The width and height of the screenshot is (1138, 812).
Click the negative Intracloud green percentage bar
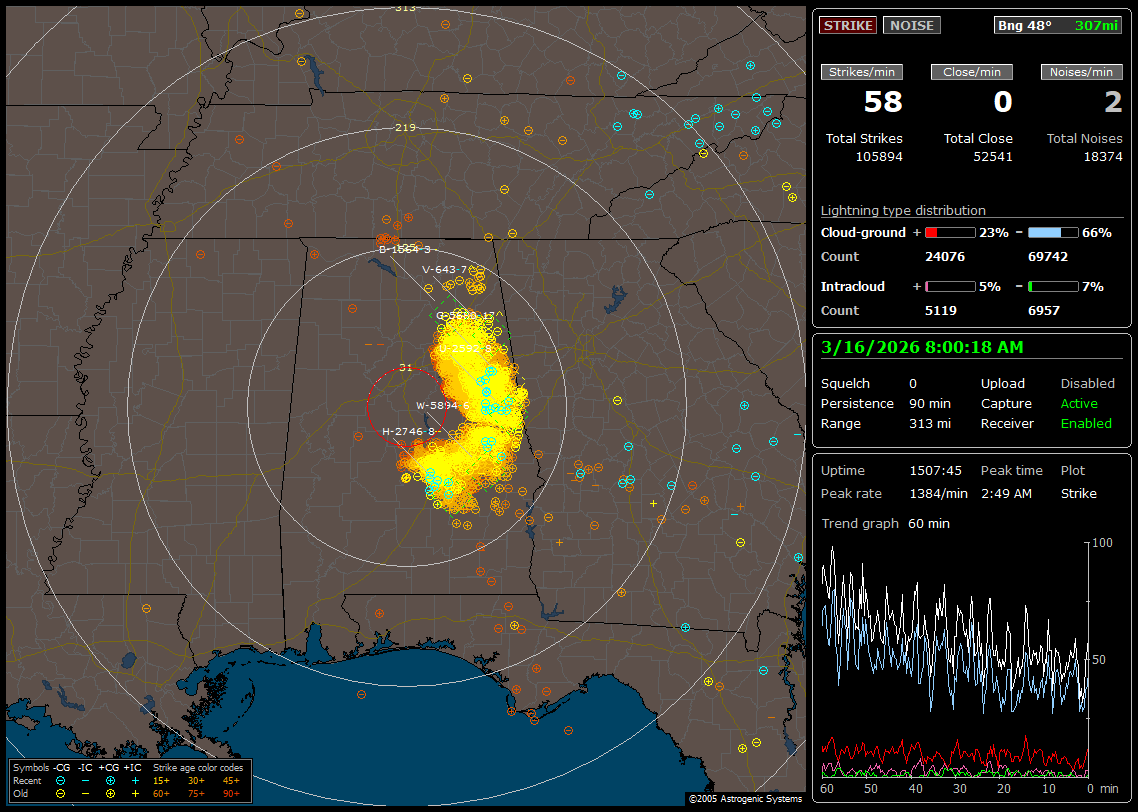[x=1053, y=286]
